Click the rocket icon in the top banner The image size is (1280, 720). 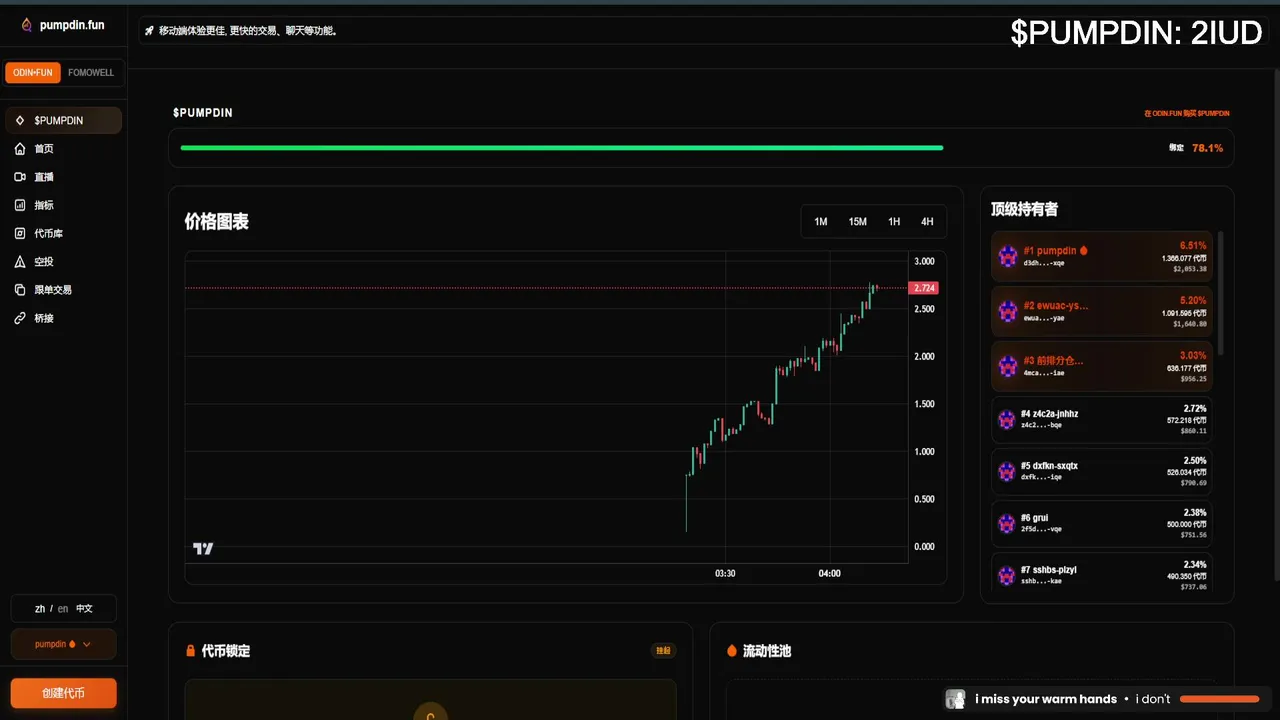point(149,31)
